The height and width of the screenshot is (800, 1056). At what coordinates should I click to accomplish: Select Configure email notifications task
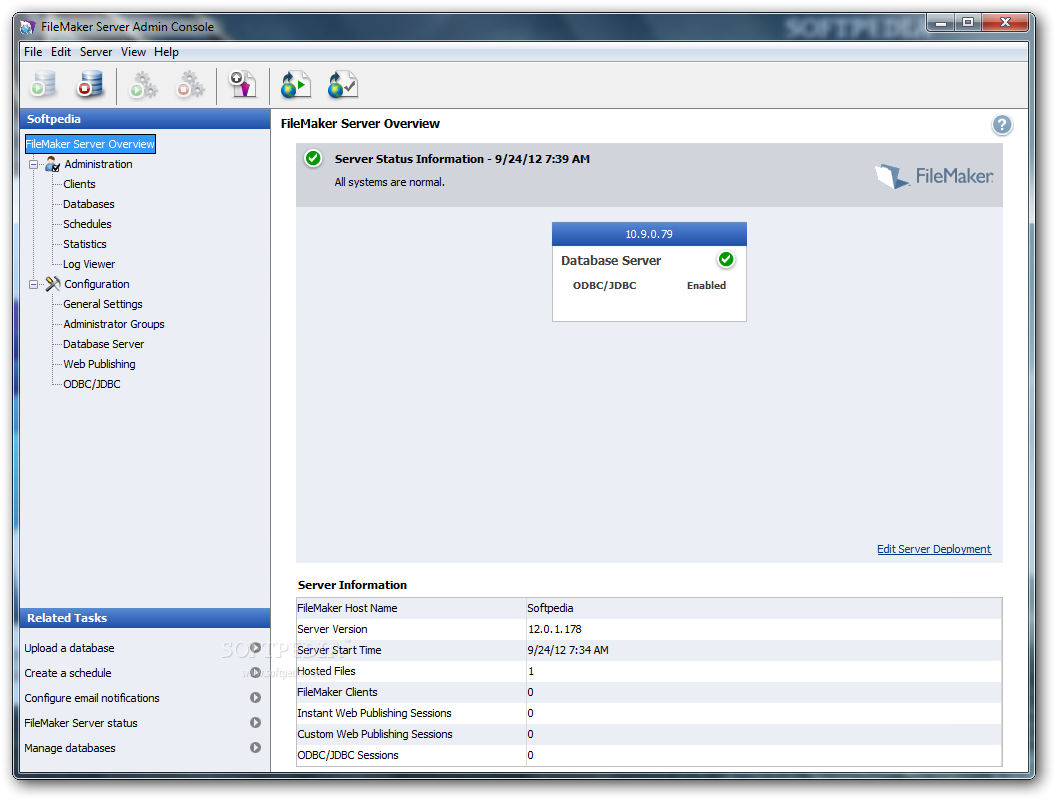92,698
